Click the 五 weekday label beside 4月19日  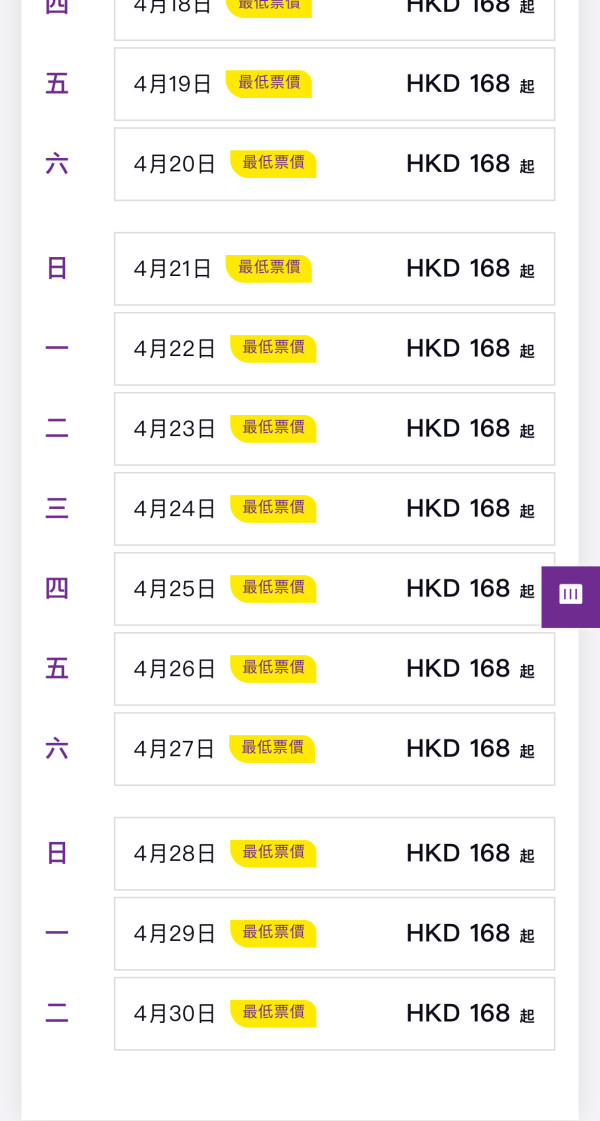point(57,84)
